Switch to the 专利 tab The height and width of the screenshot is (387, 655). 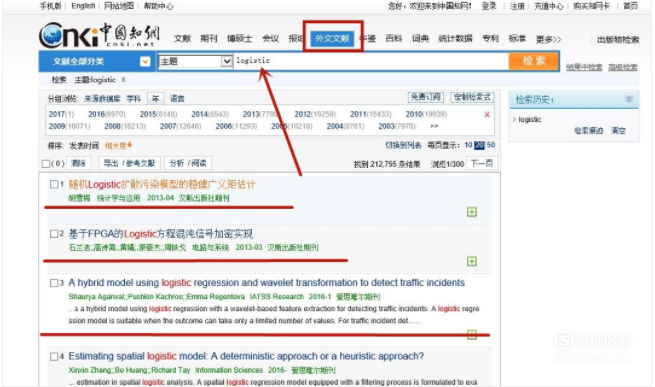tap(490, 38)
